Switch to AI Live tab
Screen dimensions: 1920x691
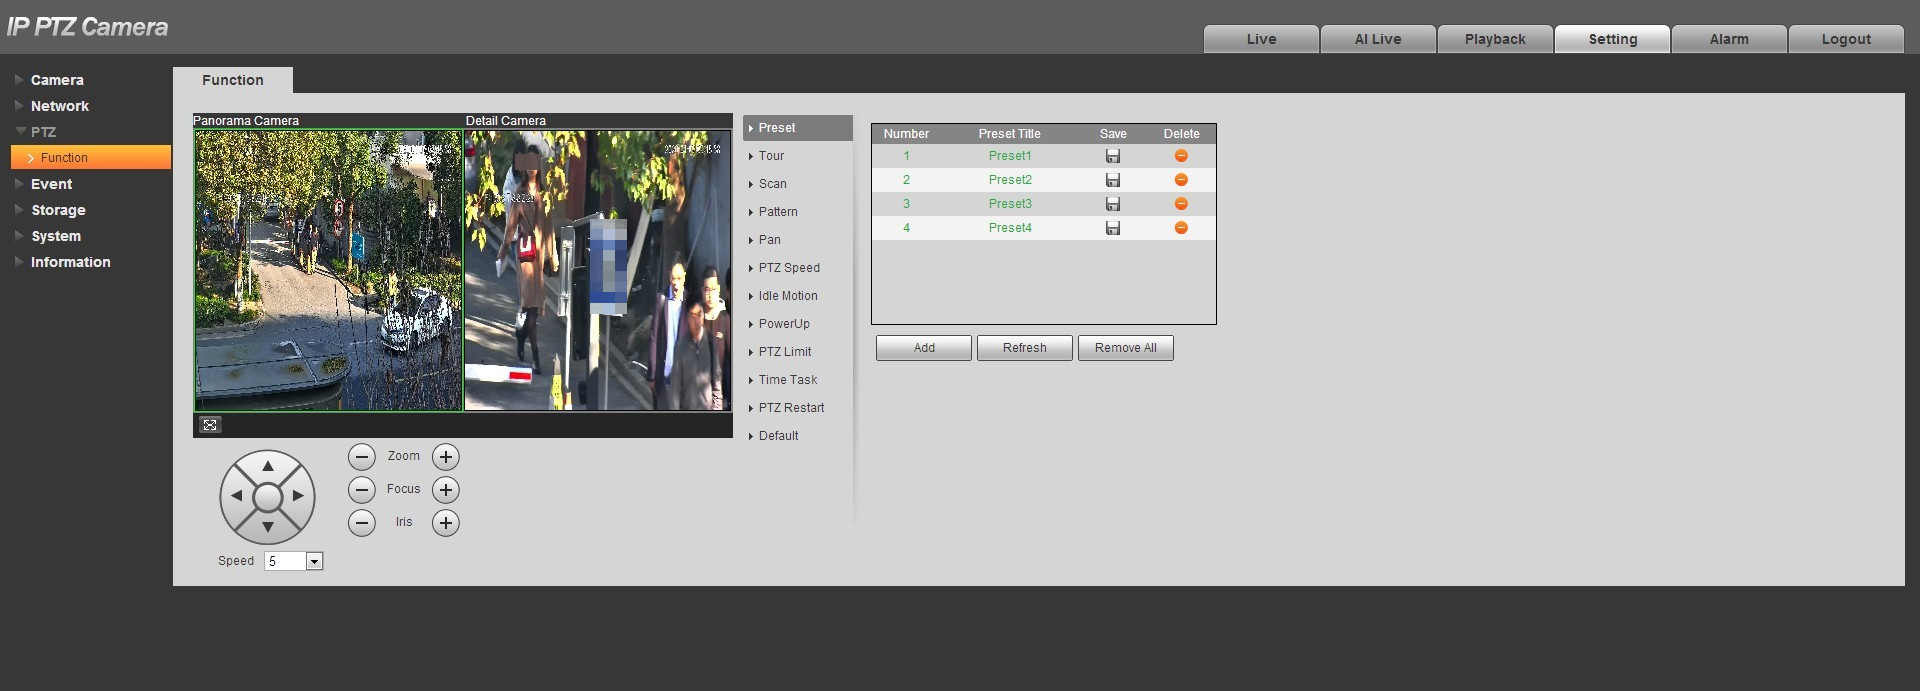[1378, 39]
